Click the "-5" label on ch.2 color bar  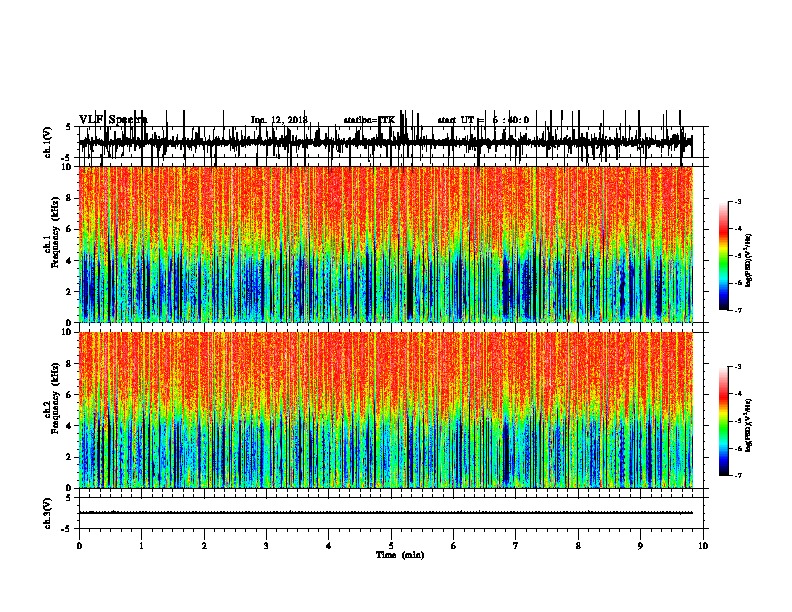(738, 421)
